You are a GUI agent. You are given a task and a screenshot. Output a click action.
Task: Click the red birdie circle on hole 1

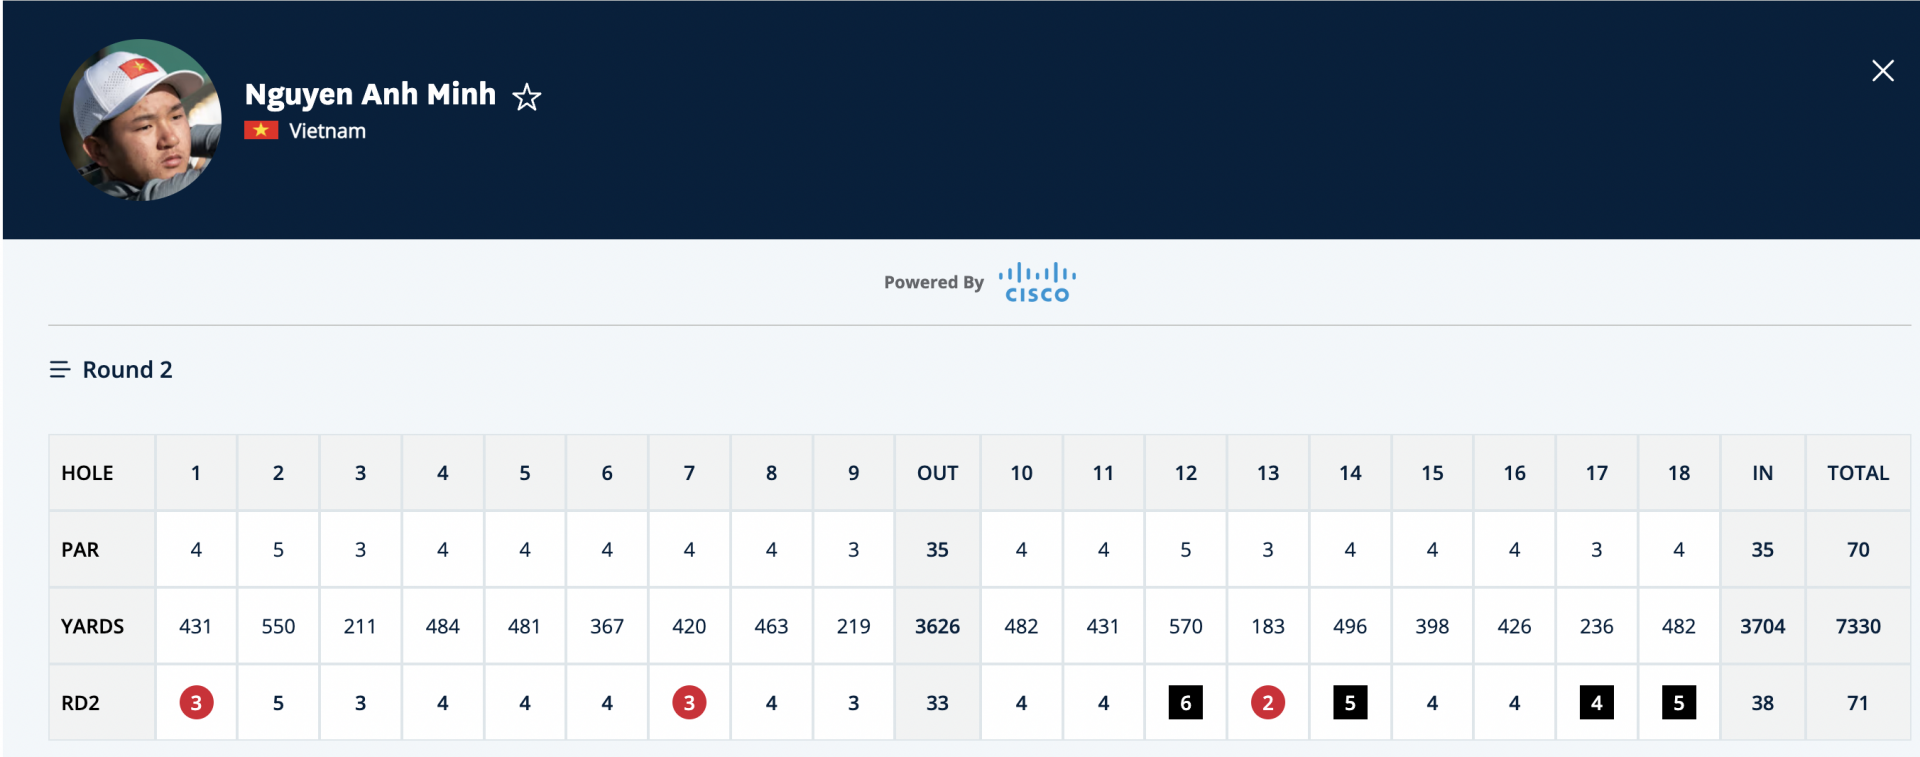click(x=196, y=703)
